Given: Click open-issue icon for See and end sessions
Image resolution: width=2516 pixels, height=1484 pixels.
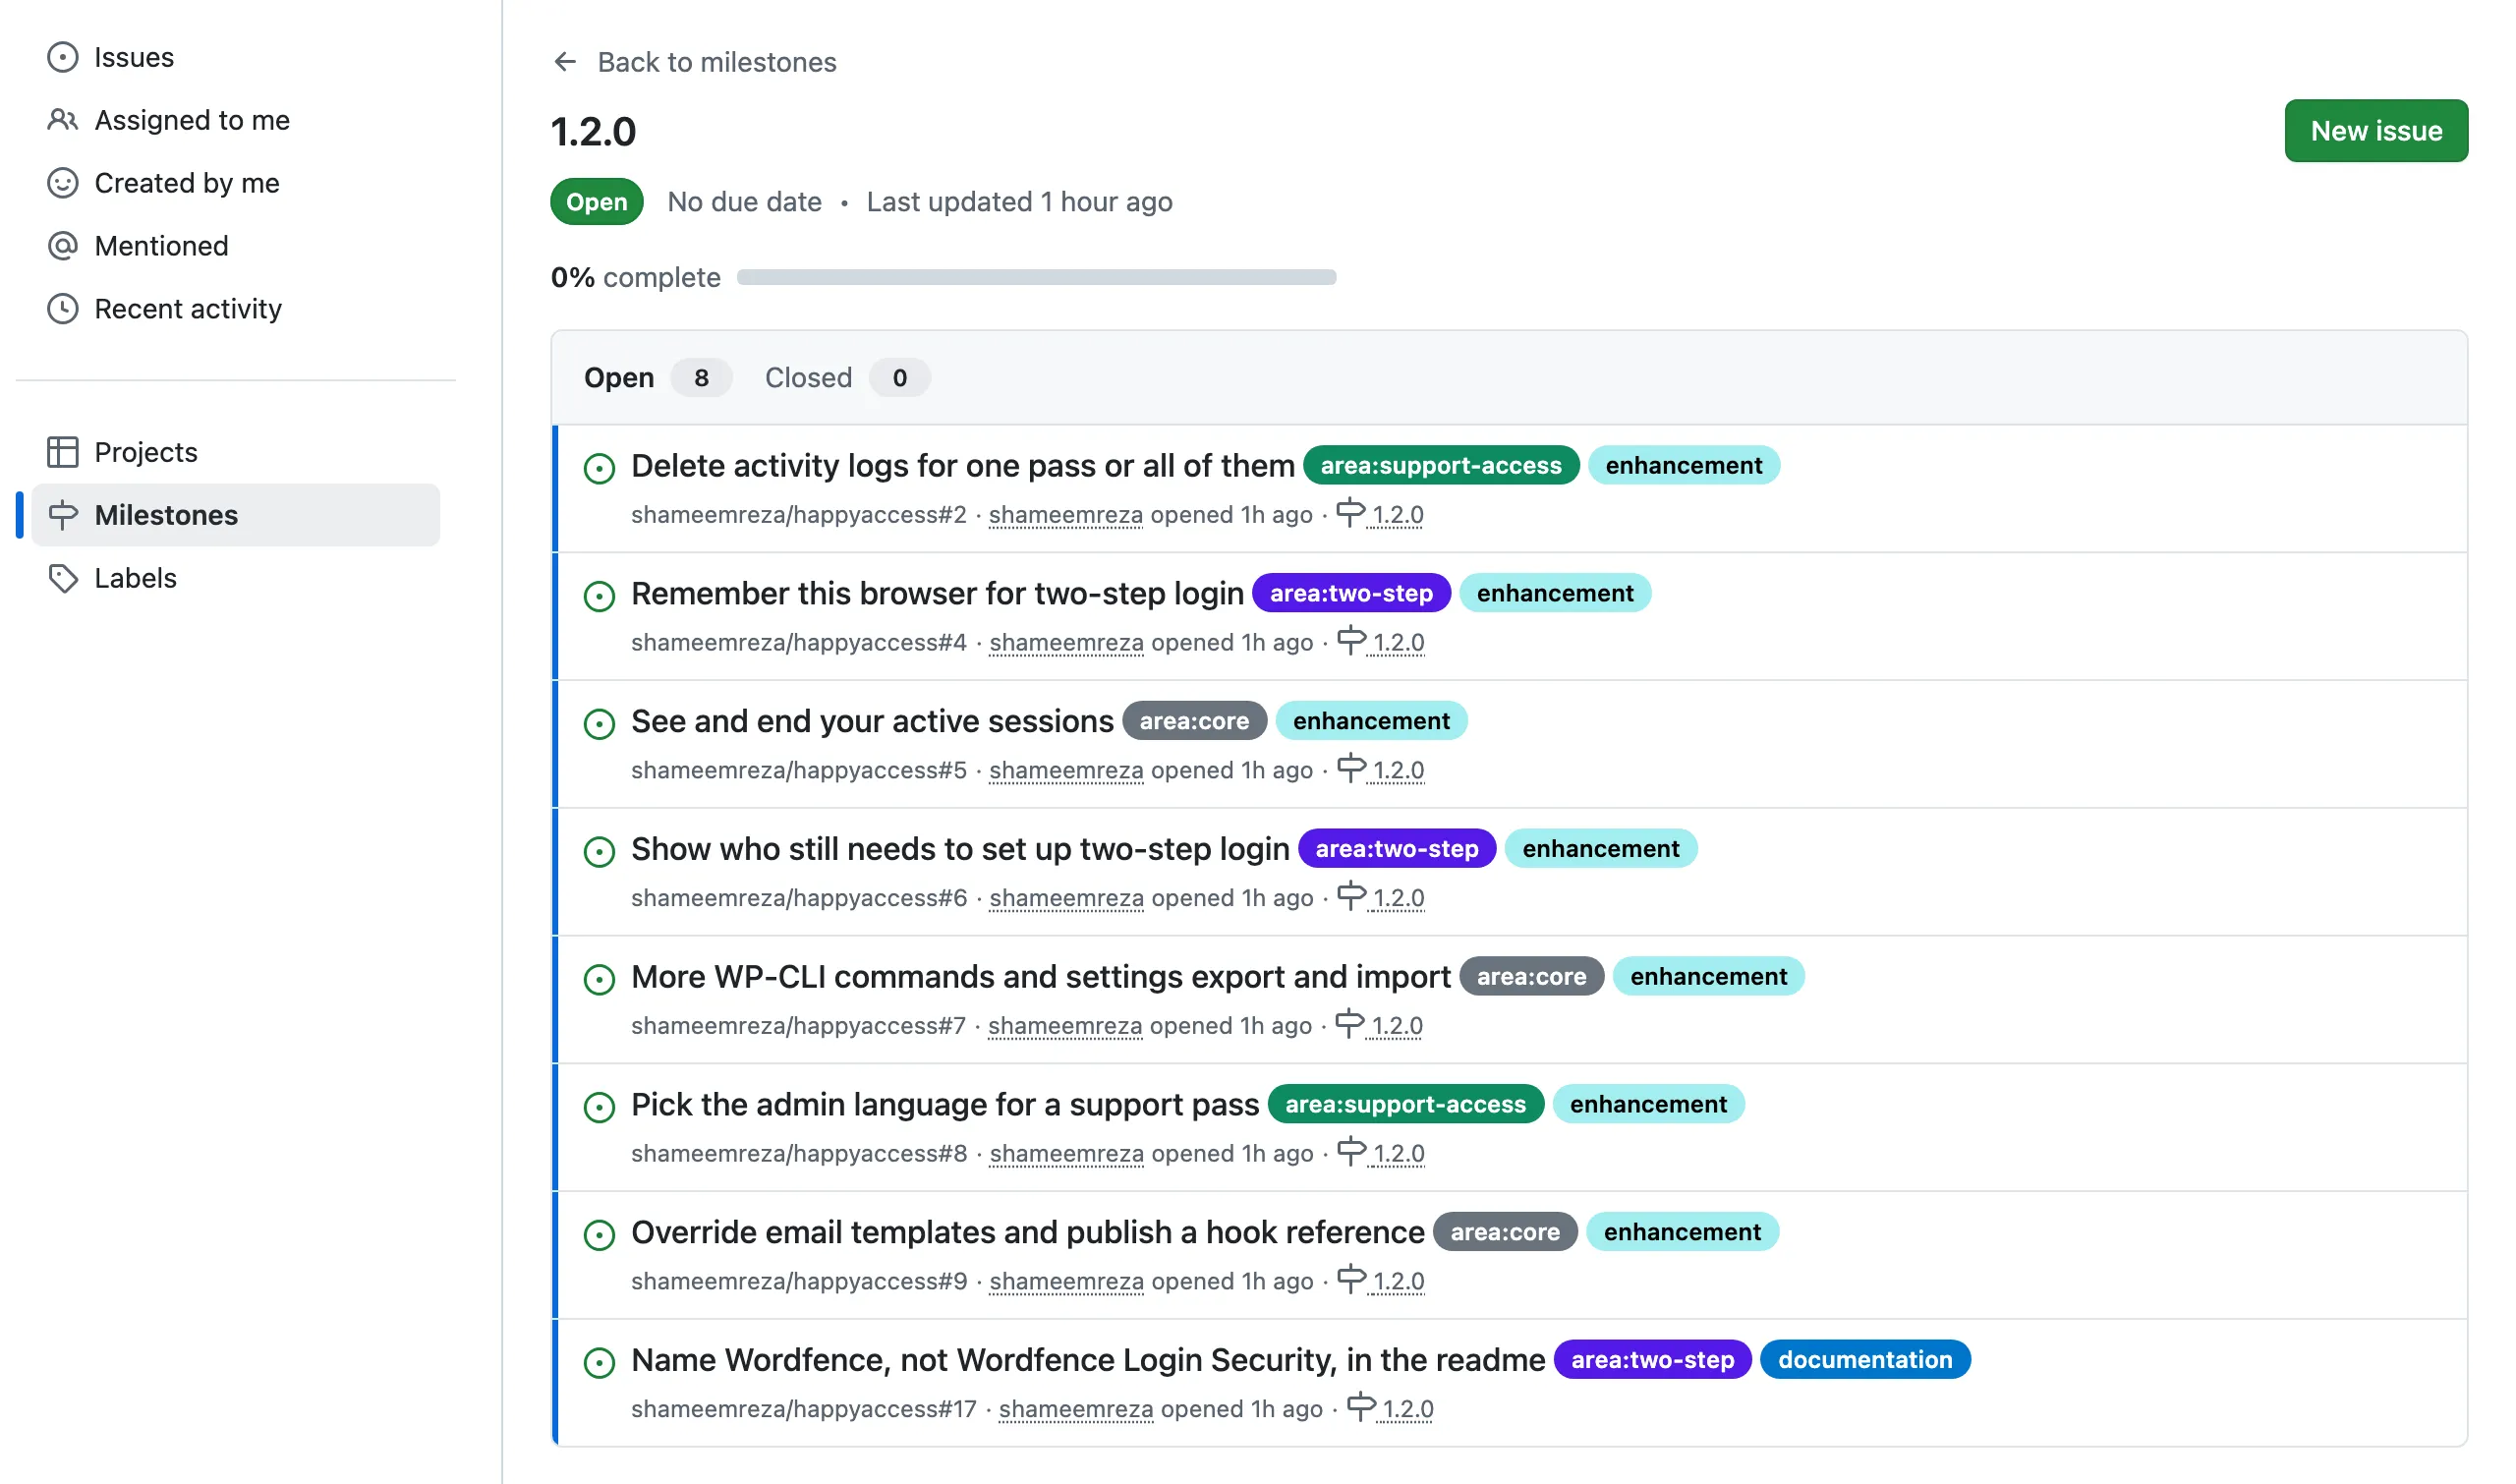Looking at the screenshot, I should (599, 724).
